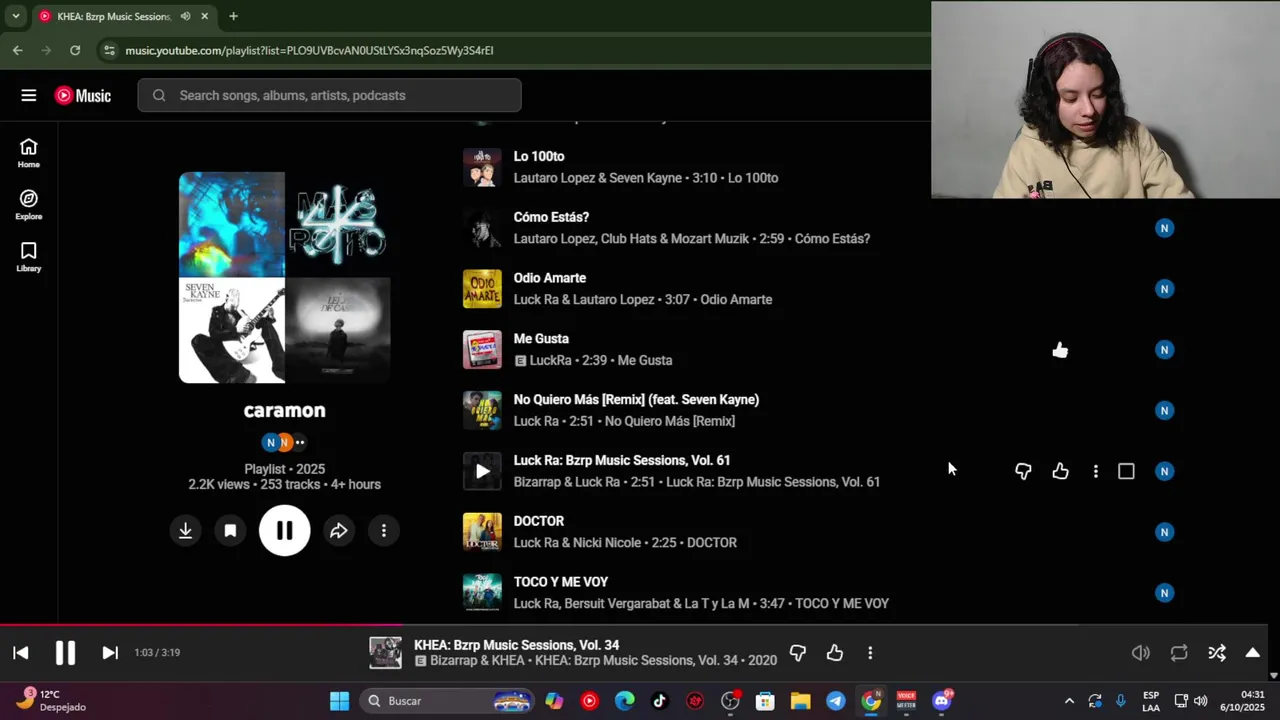Screen dimensions: 1280x720
Task: Toggle the like on Me Gusta track
Action: [x=1060, y=350]
